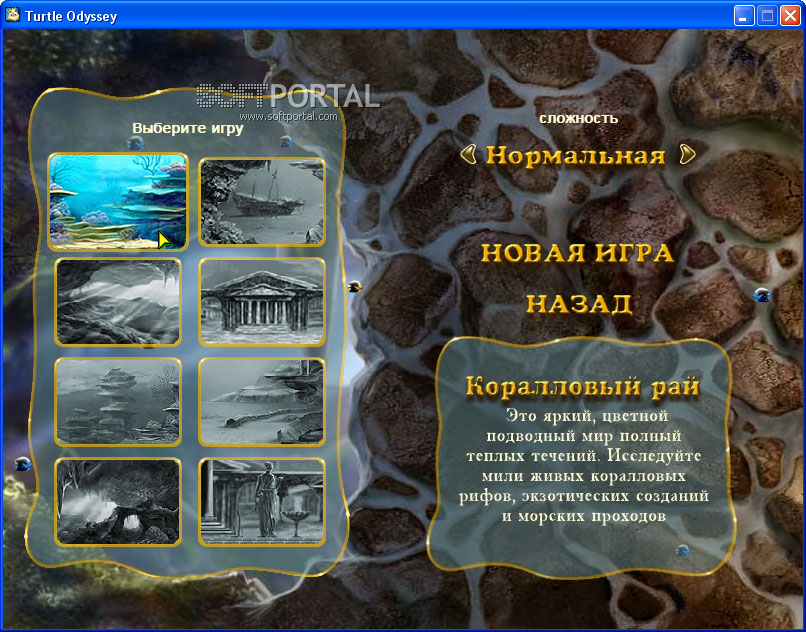
Task: Click the сложность label
Action: pos(578,119)
